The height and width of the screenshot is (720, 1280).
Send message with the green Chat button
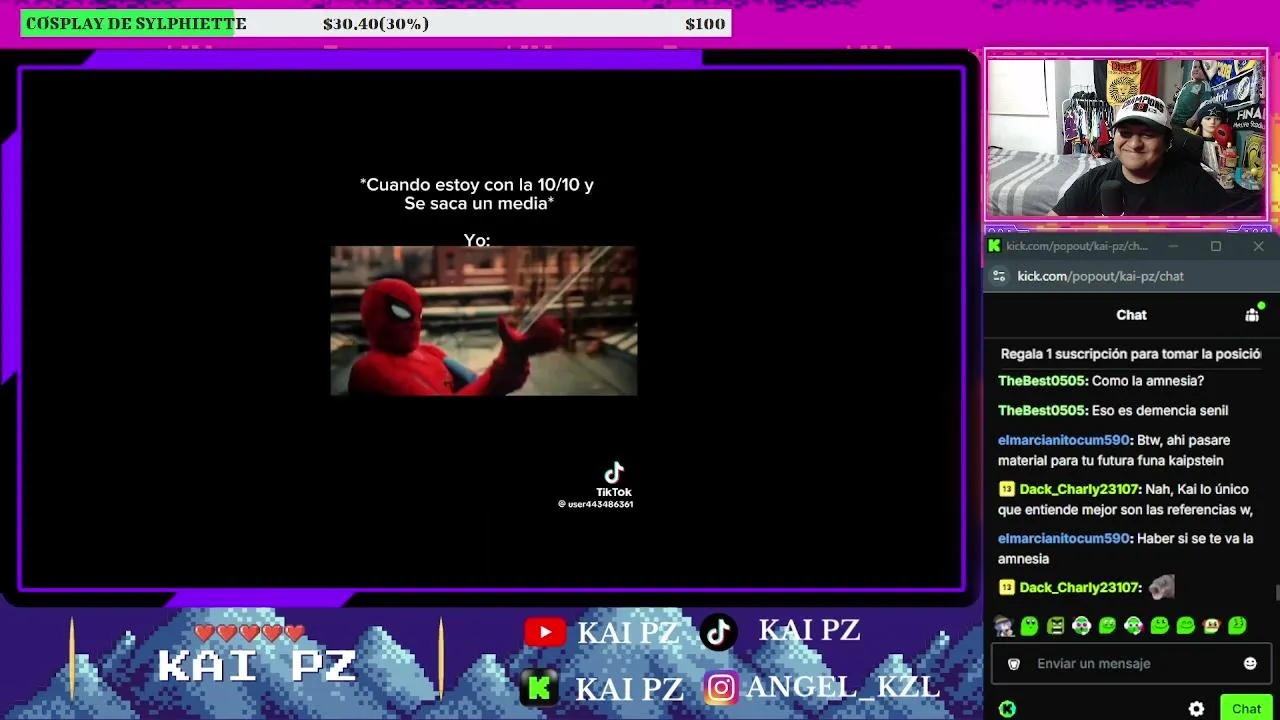(1246, 709)
